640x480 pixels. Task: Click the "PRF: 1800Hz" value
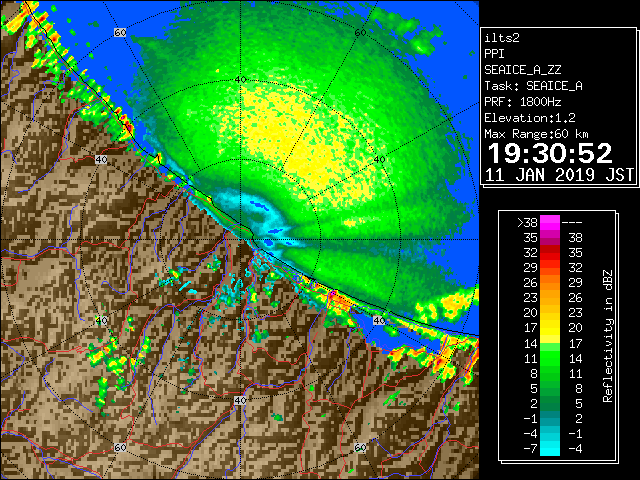522,102
